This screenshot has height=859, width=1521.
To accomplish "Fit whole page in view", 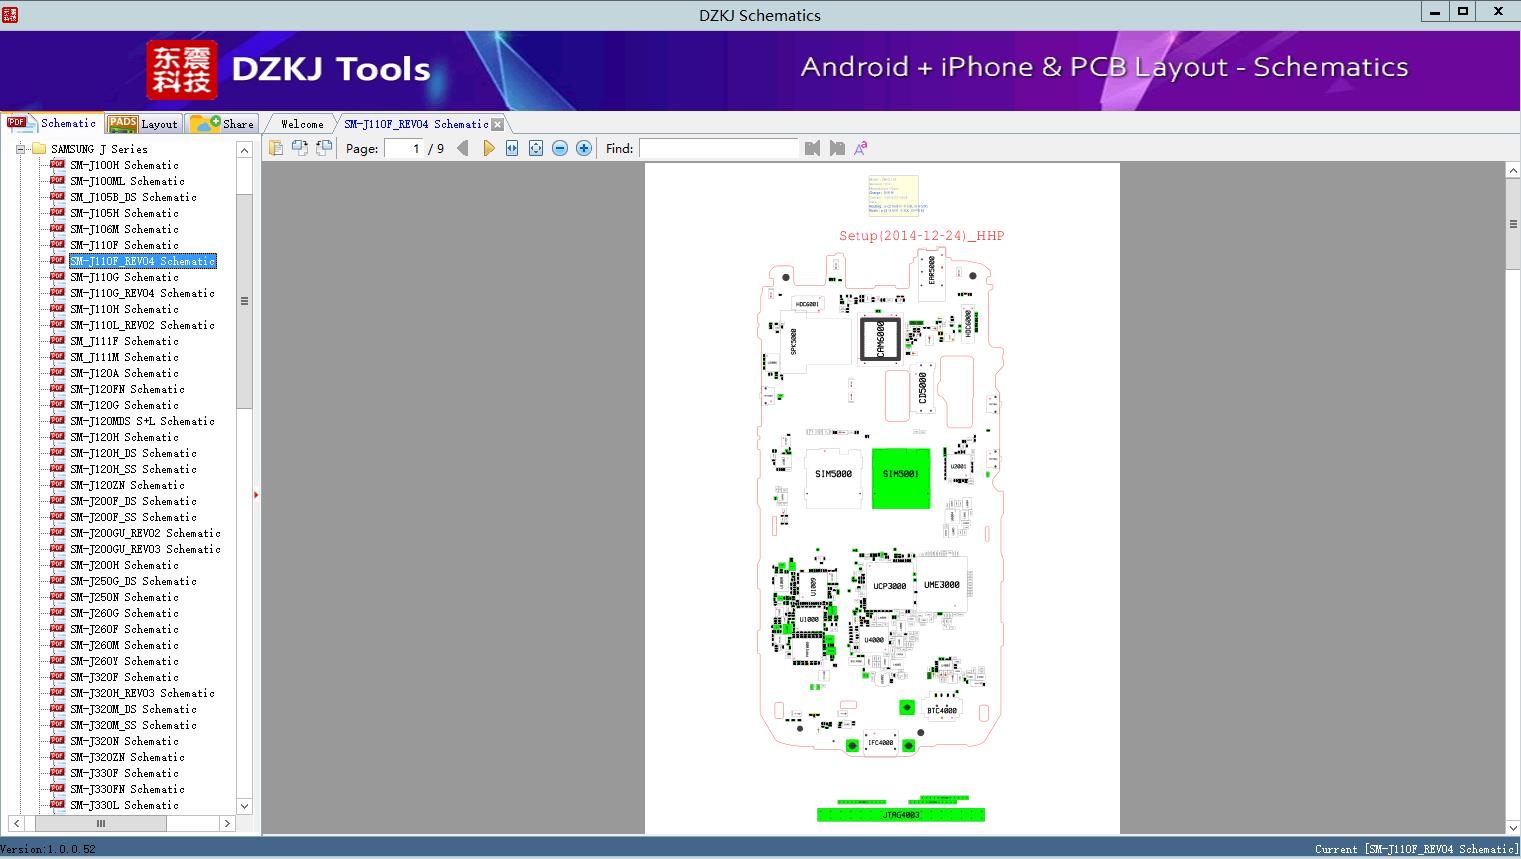I will [536, 148].
